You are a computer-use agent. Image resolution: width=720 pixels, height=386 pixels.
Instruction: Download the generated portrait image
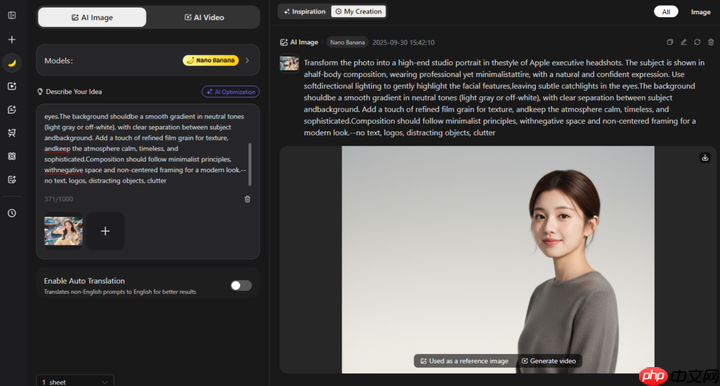click(705, 158)
